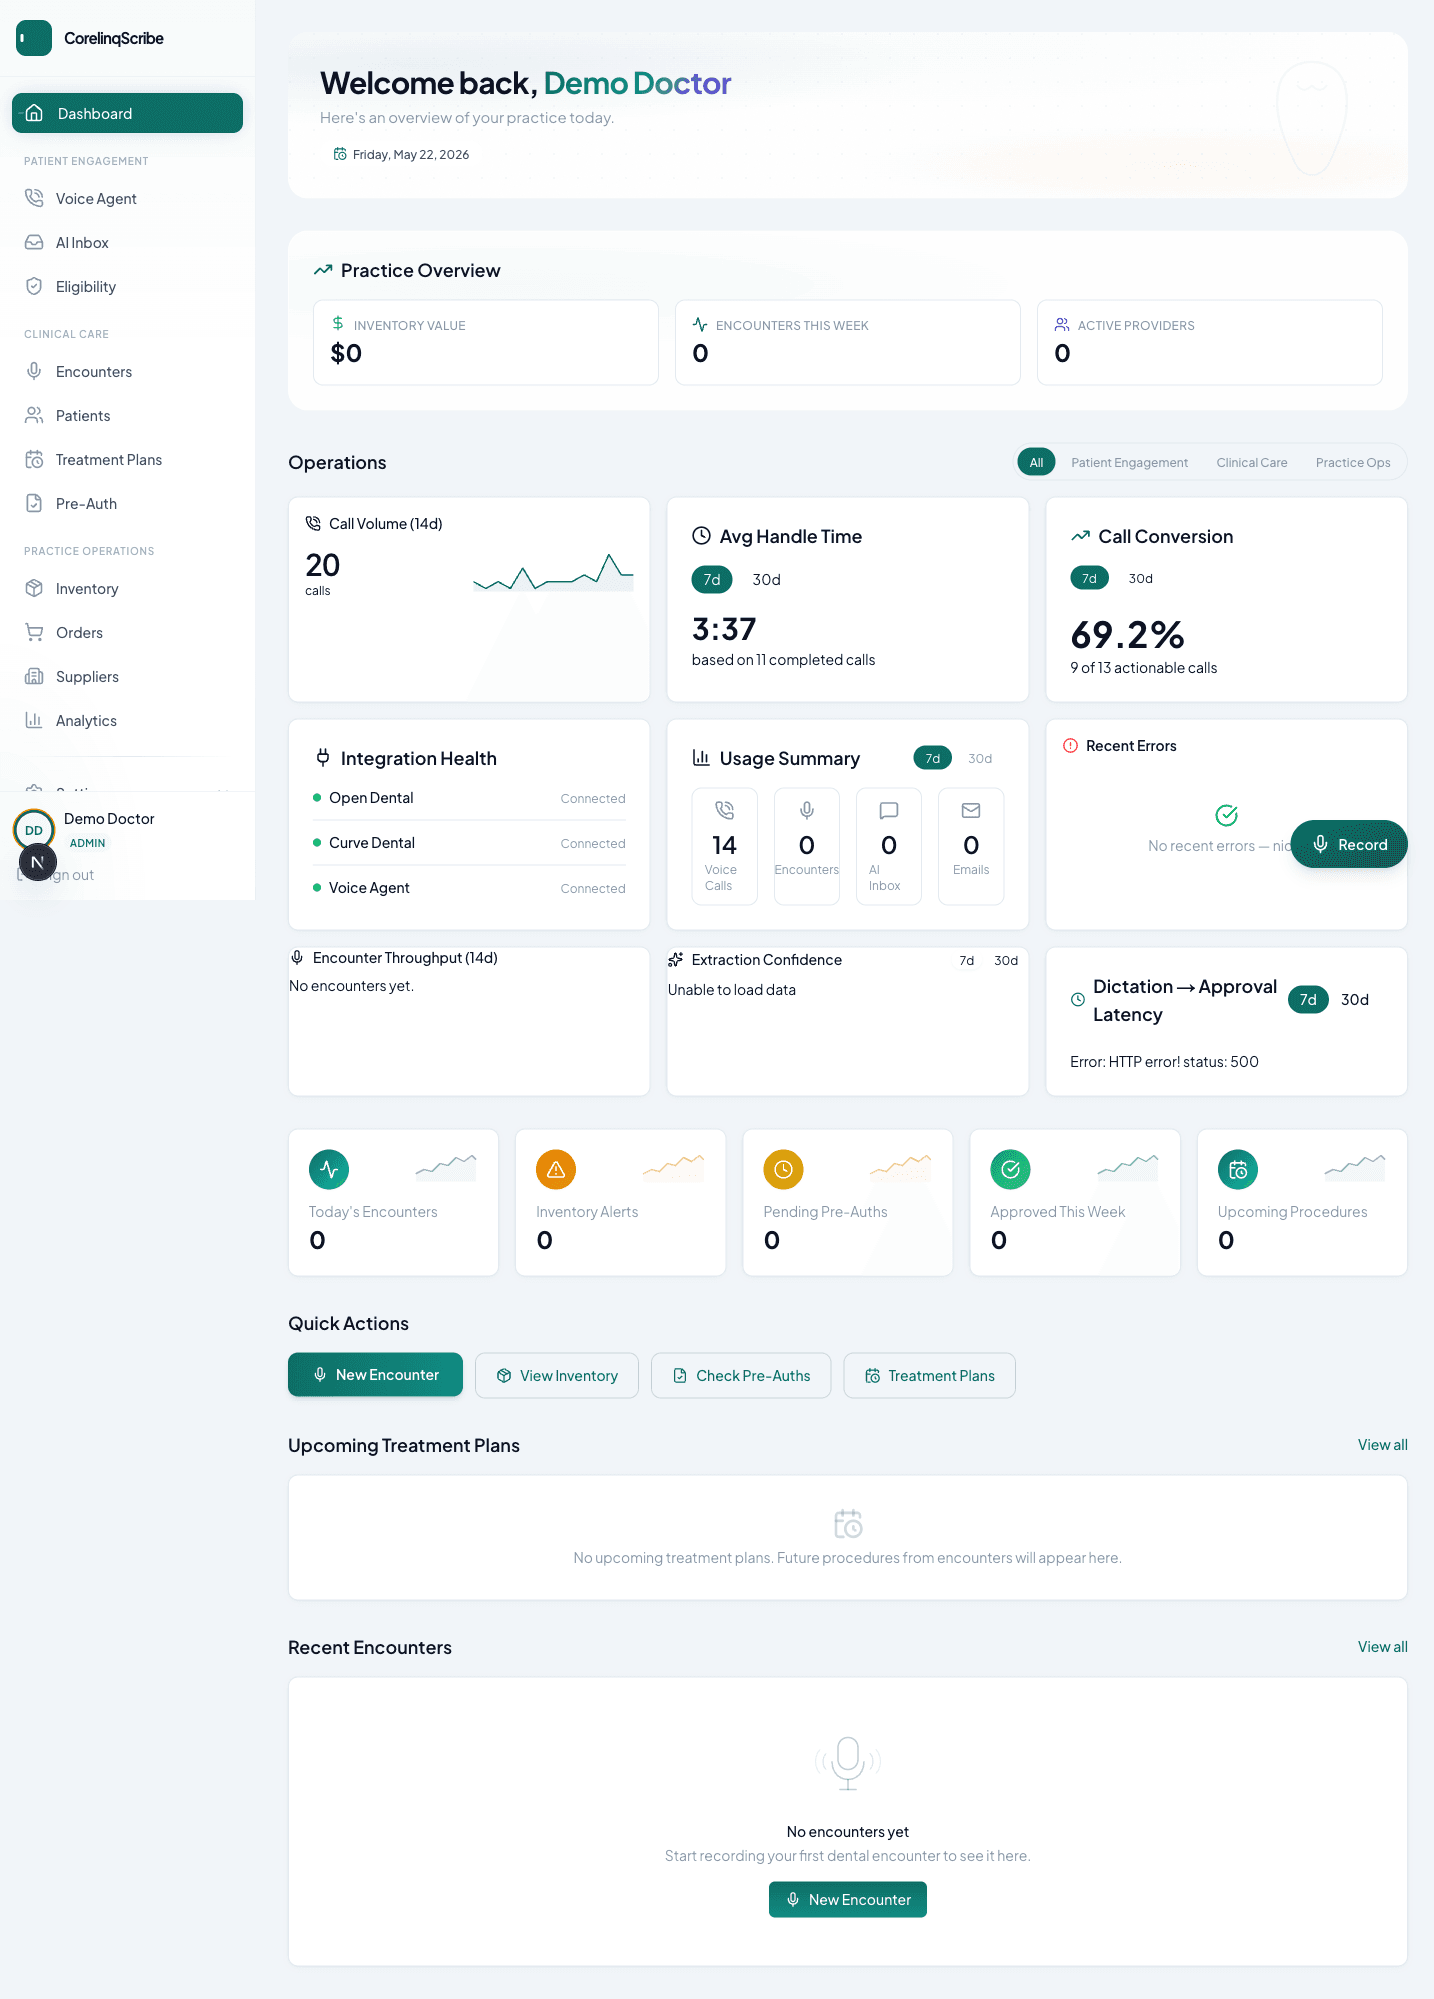Click the Call Volume sparkline chart
This screenshot has width=1434, height=1999.
point(553,572)
